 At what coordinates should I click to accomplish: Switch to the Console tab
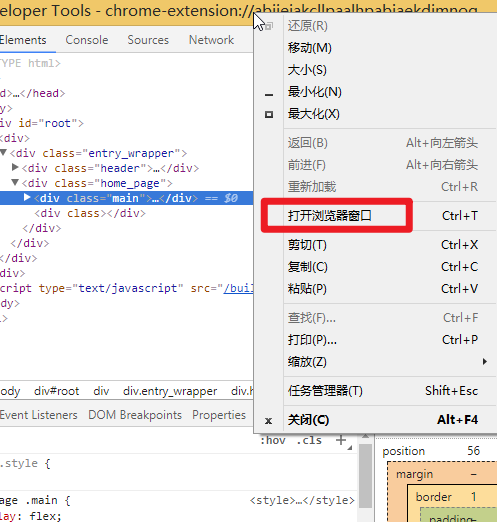(x=87, y=40)
